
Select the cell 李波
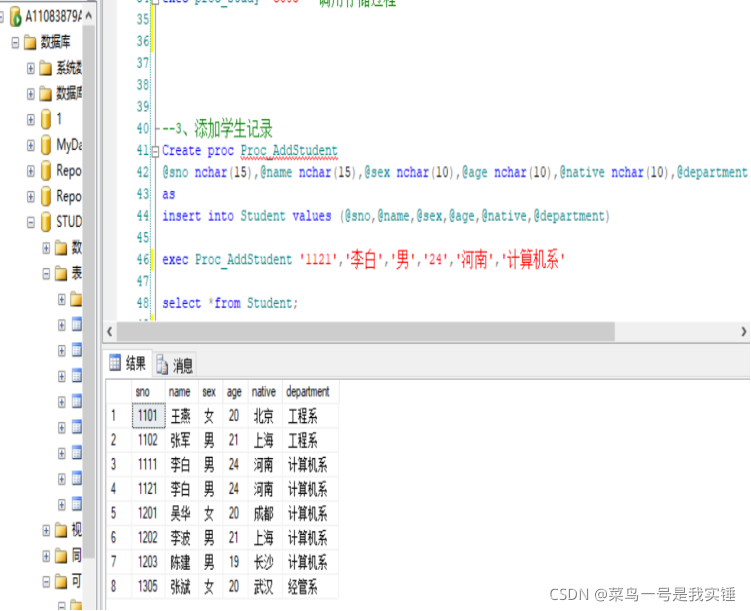(x=182, y=538)
